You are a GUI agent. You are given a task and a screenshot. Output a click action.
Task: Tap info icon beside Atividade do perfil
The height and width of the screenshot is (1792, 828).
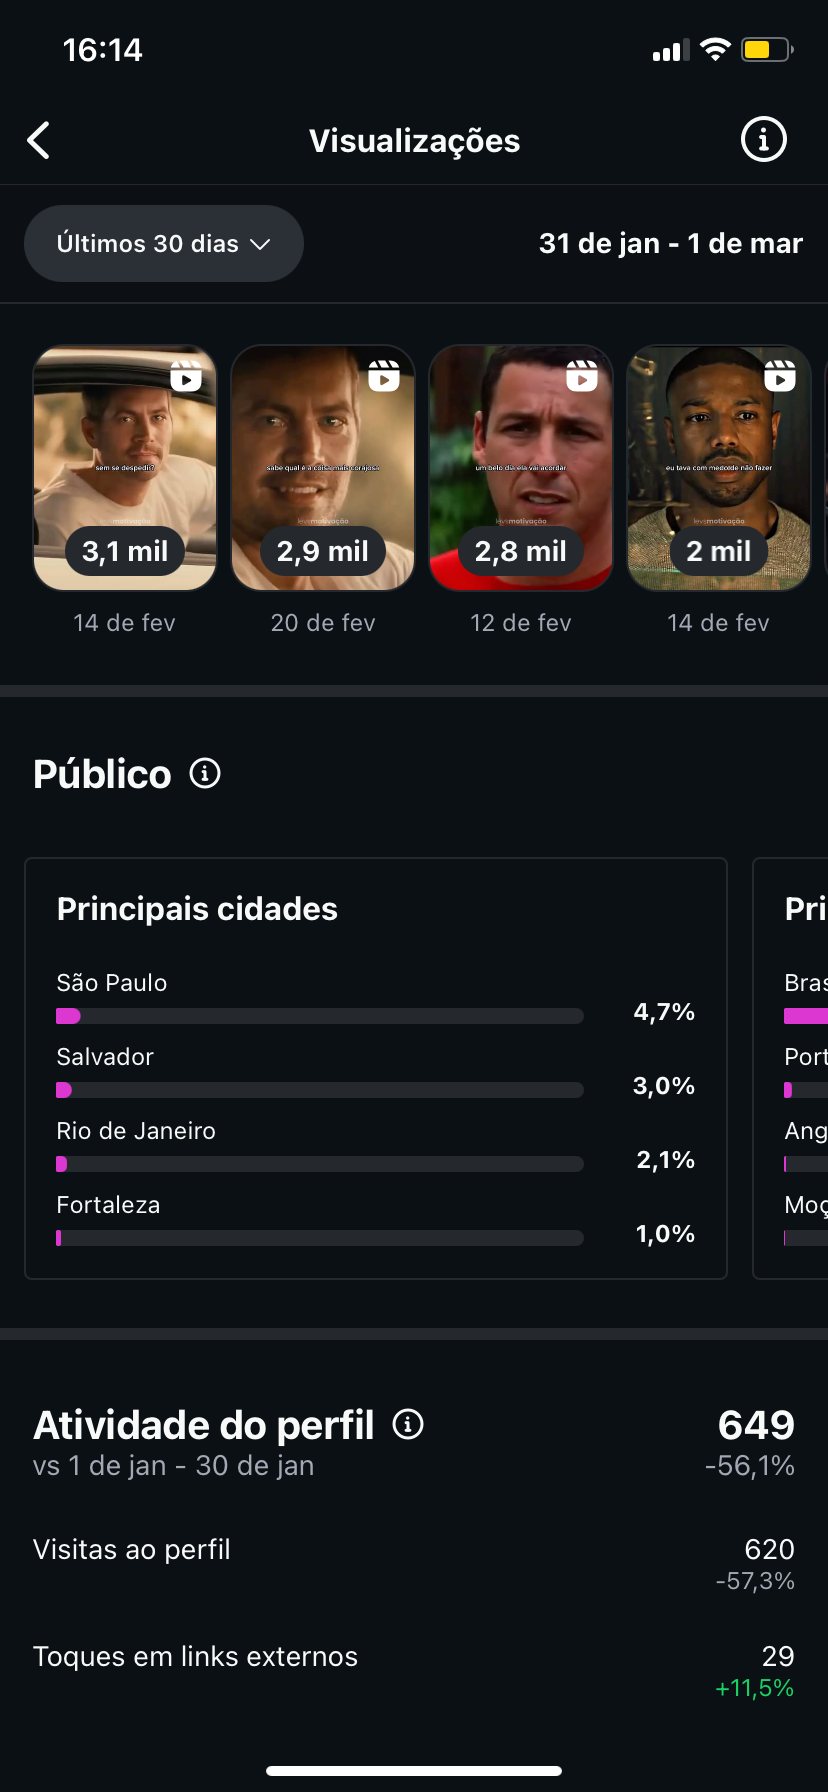click(x=408, y=1423)
